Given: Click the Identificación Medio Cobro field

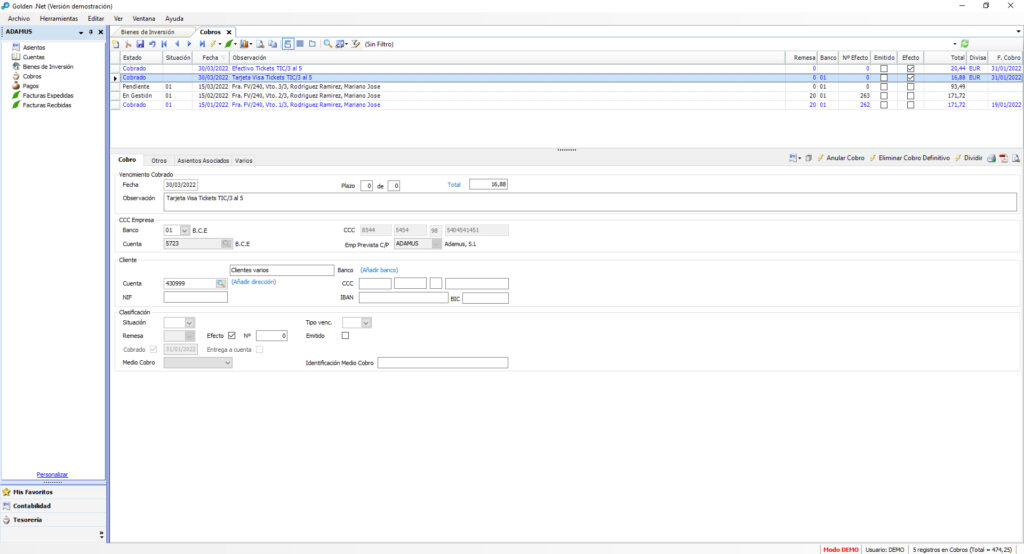Looking at the screenshot, I should point(443,363).
